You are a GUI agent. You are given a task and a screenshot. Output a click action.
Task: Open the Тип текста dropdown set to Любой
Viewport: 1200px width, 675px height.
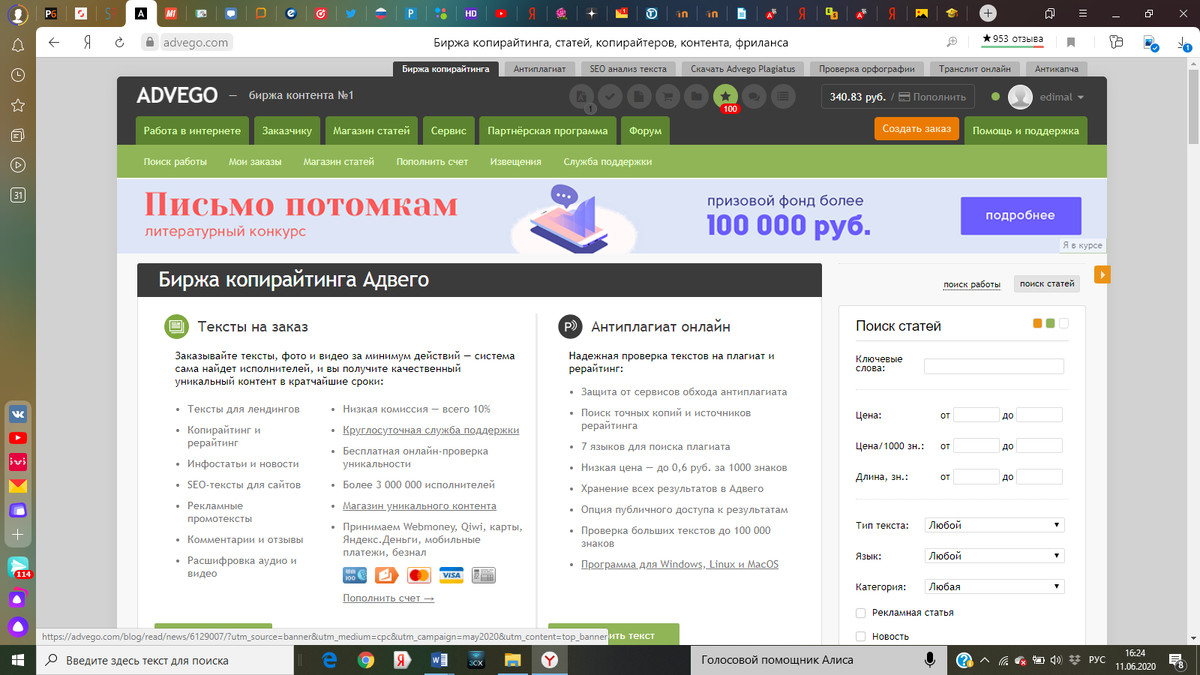click(x=993, y=524)
